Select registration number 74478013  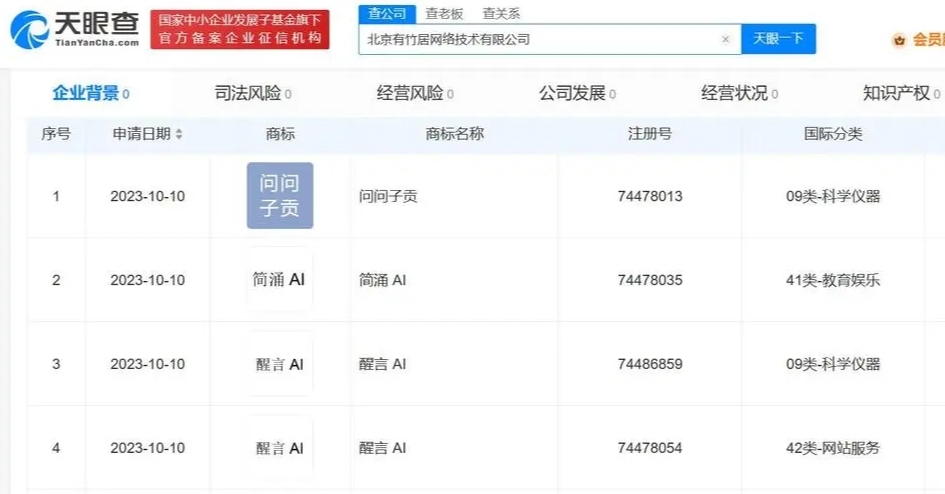tap(650, 196)
